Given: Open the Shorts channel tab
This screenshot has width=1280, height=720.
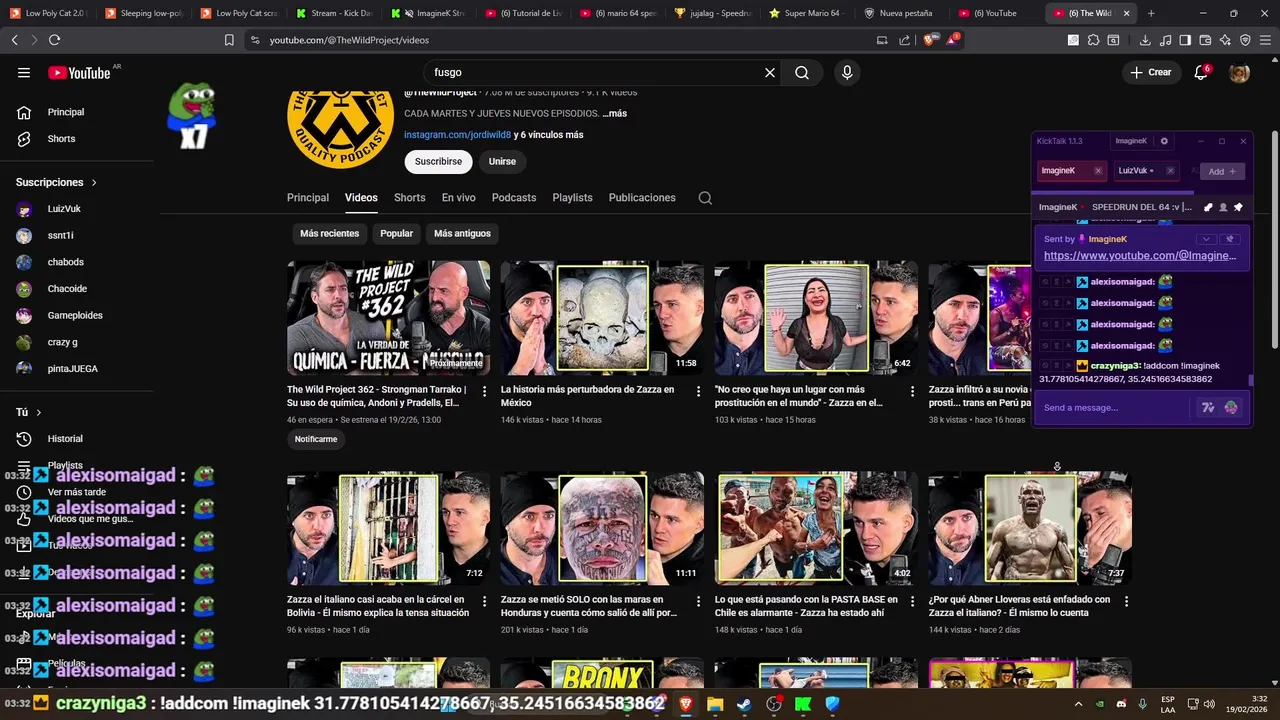Looking at the screenshot, I should (409, 198).
